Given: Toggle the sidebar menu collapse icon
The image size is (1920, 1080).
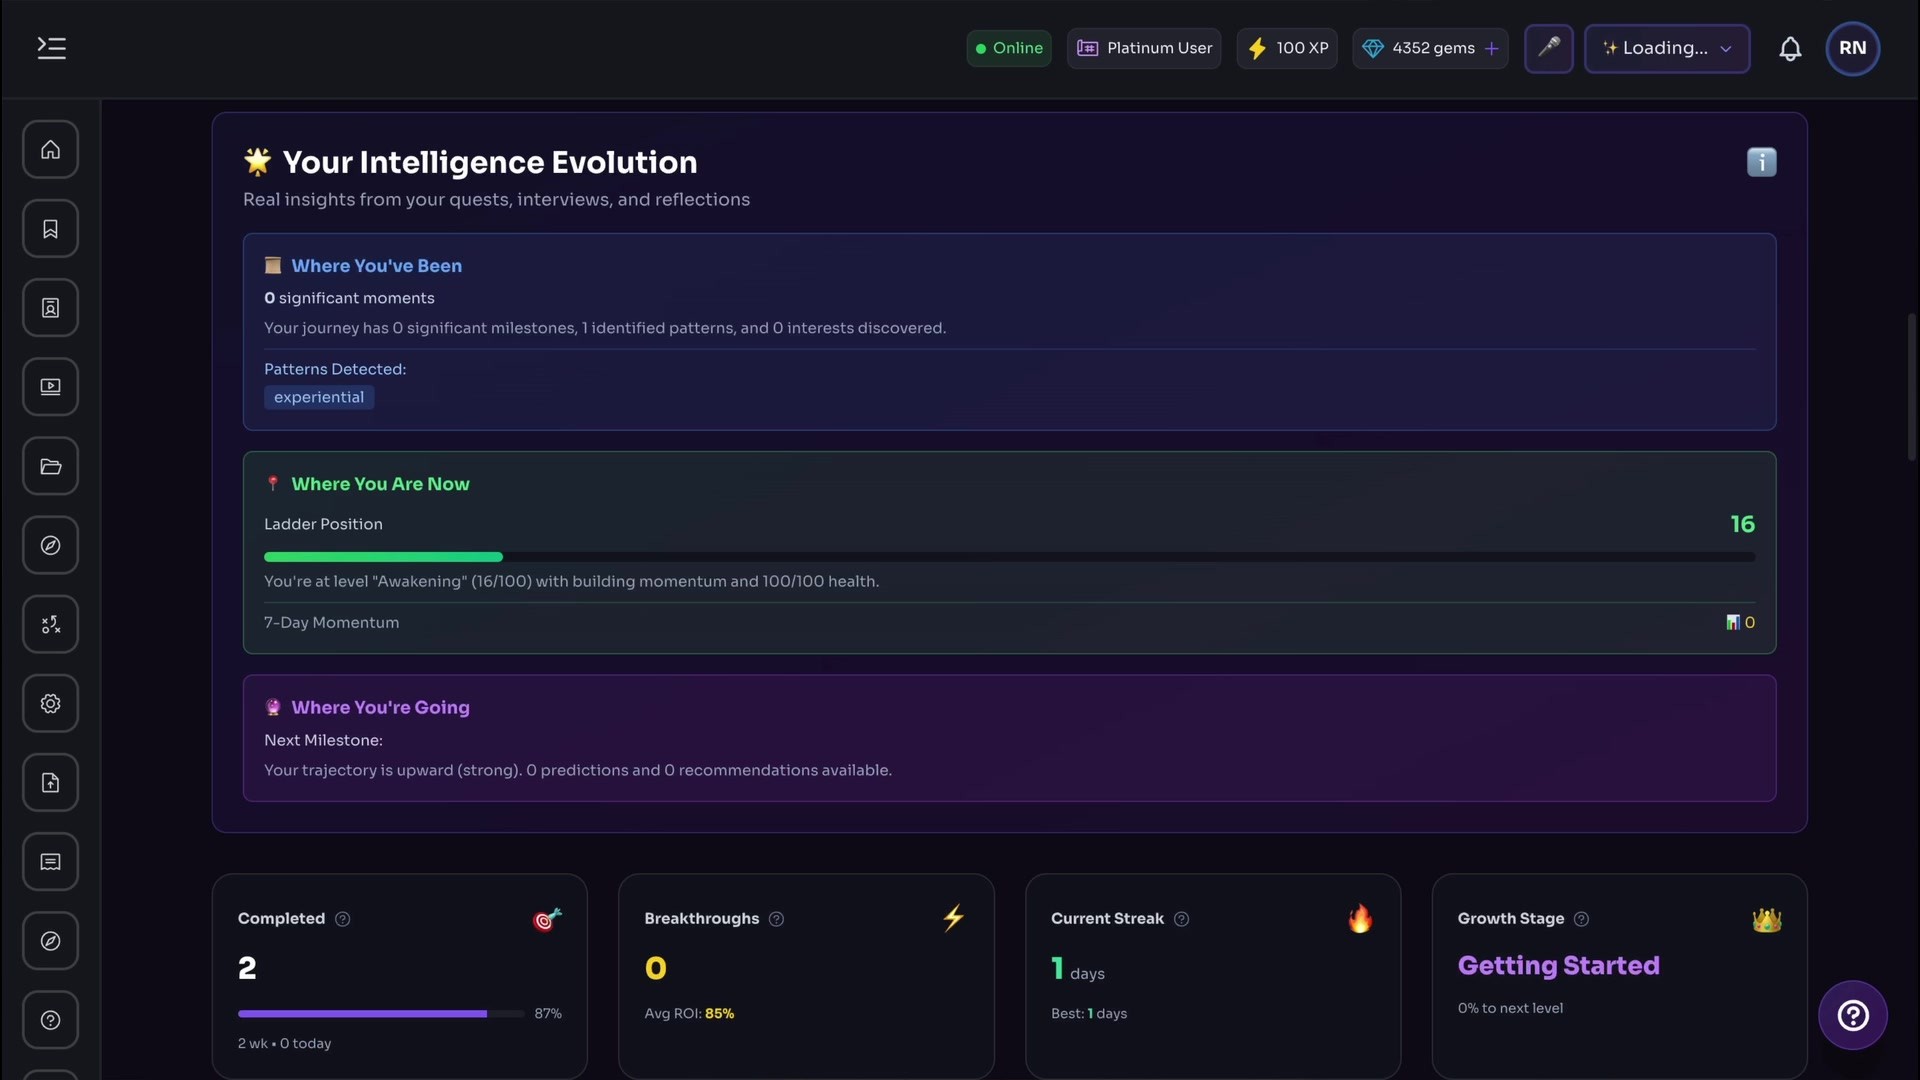Looking at the screenshot, I should coord(51,48).
